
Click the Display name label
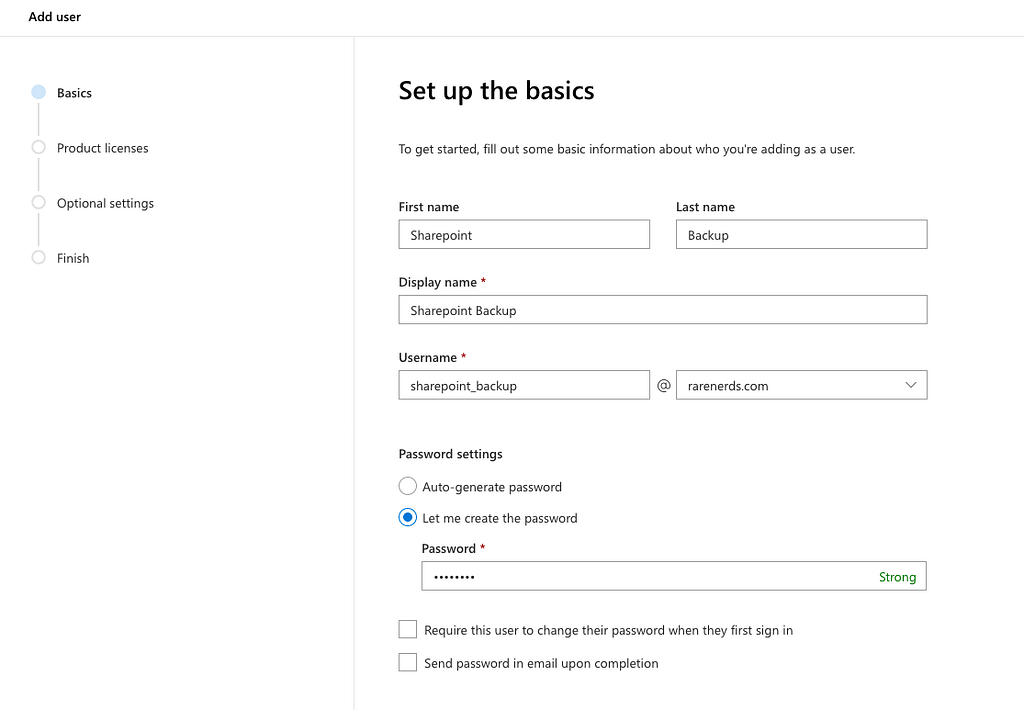(x=438, y=282)
